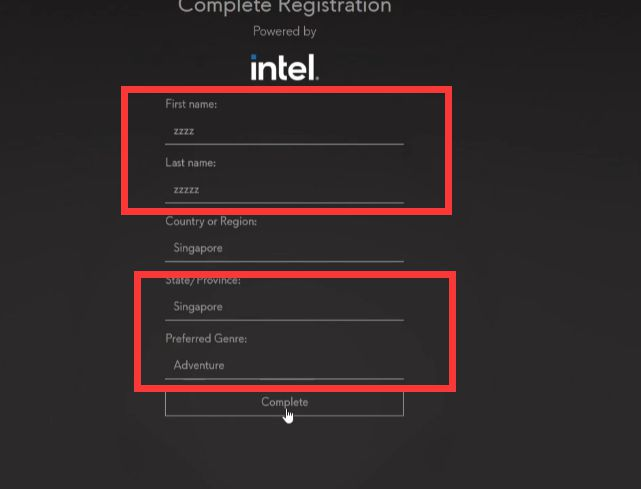
Task: Click the 'Country or Region:' label
Action: [x=211, y=222]
